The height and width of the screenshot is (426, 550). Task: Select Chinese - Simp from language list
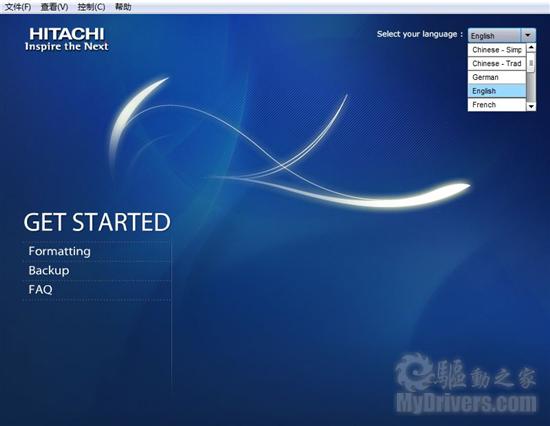[x=497, y=50]
